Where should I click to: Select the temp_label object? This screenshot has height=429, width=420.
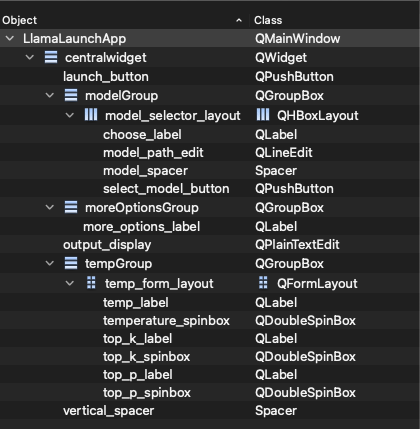pyautogui.click(x=136, y=303)
